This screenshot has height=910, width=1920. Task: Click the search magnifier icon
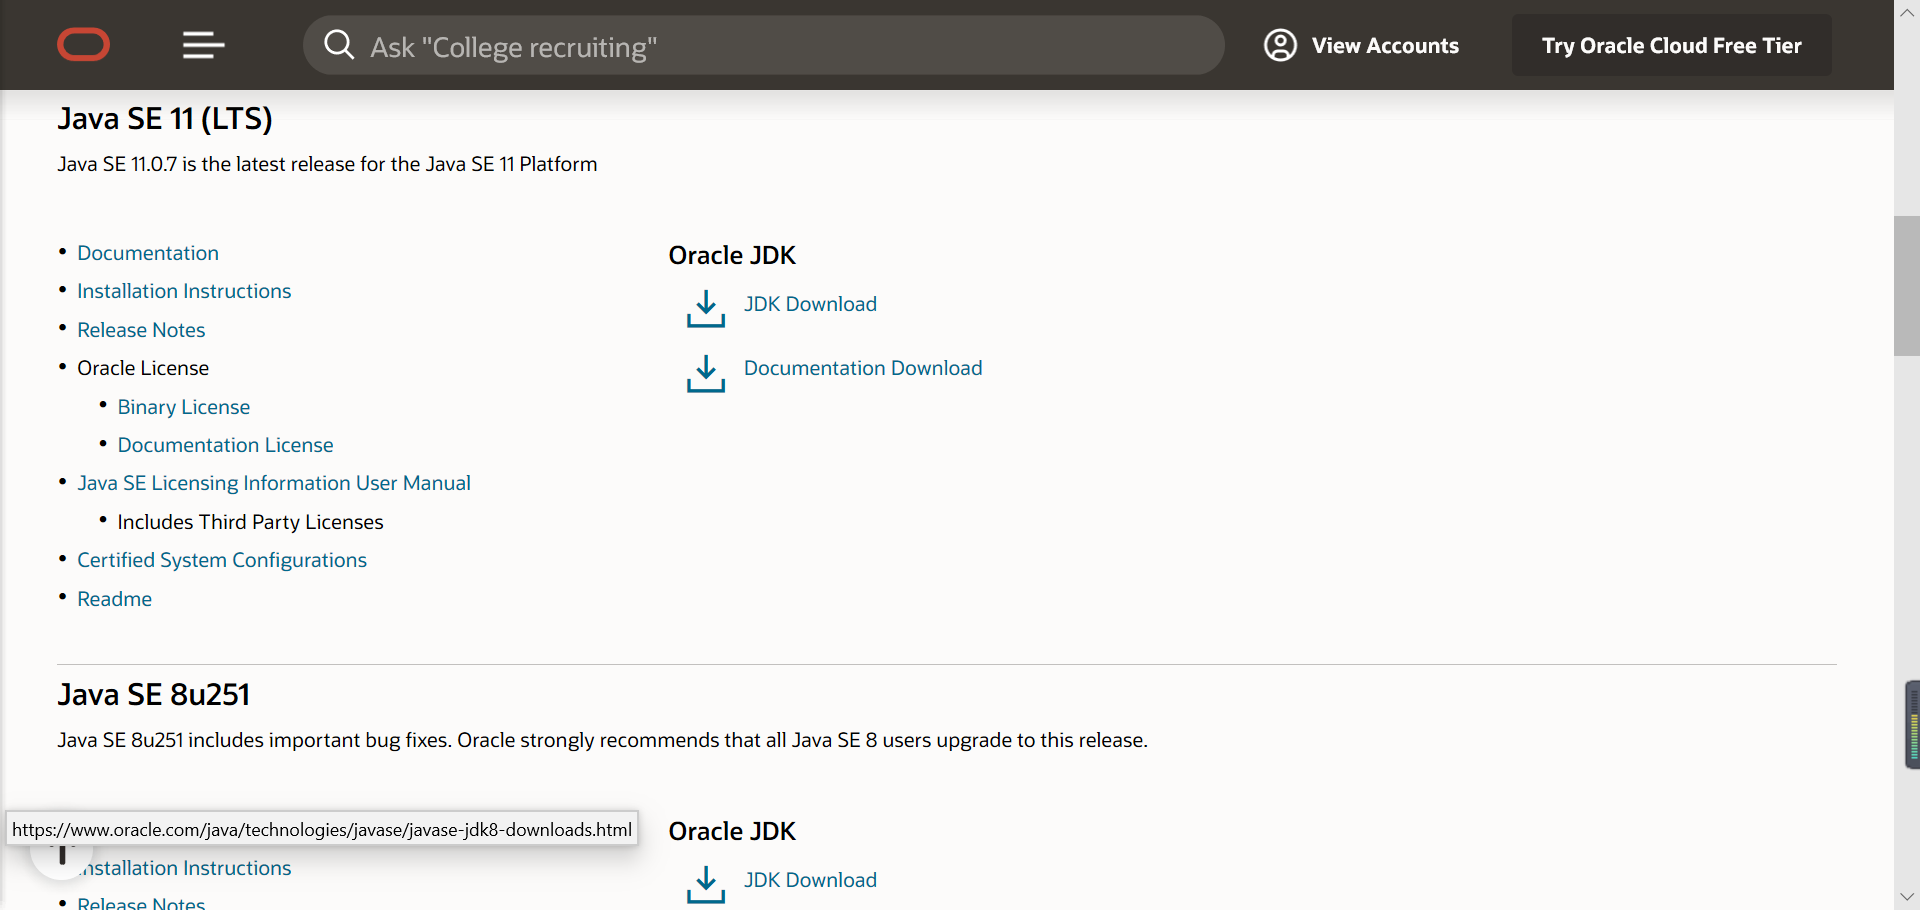tap(339, 45)
